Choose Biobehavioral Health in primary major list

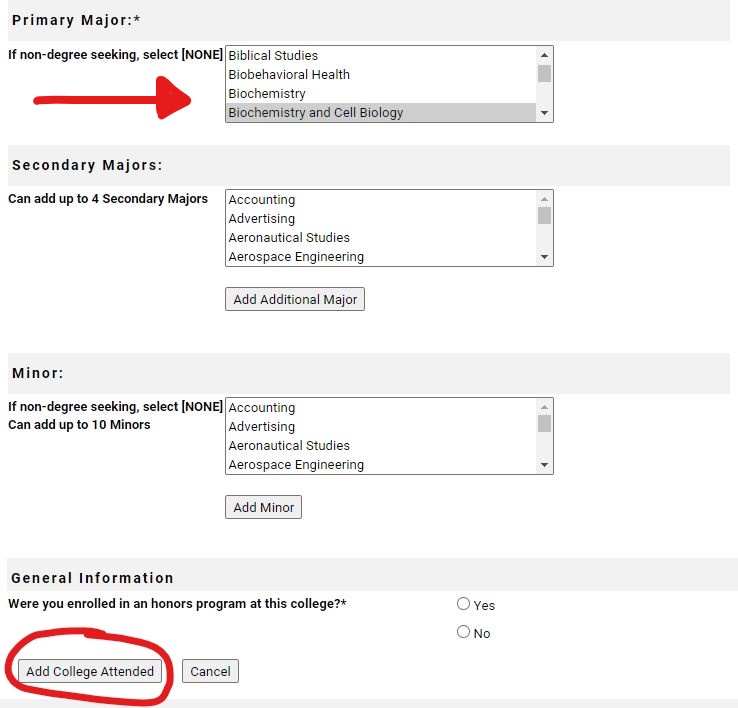[289, 75]
